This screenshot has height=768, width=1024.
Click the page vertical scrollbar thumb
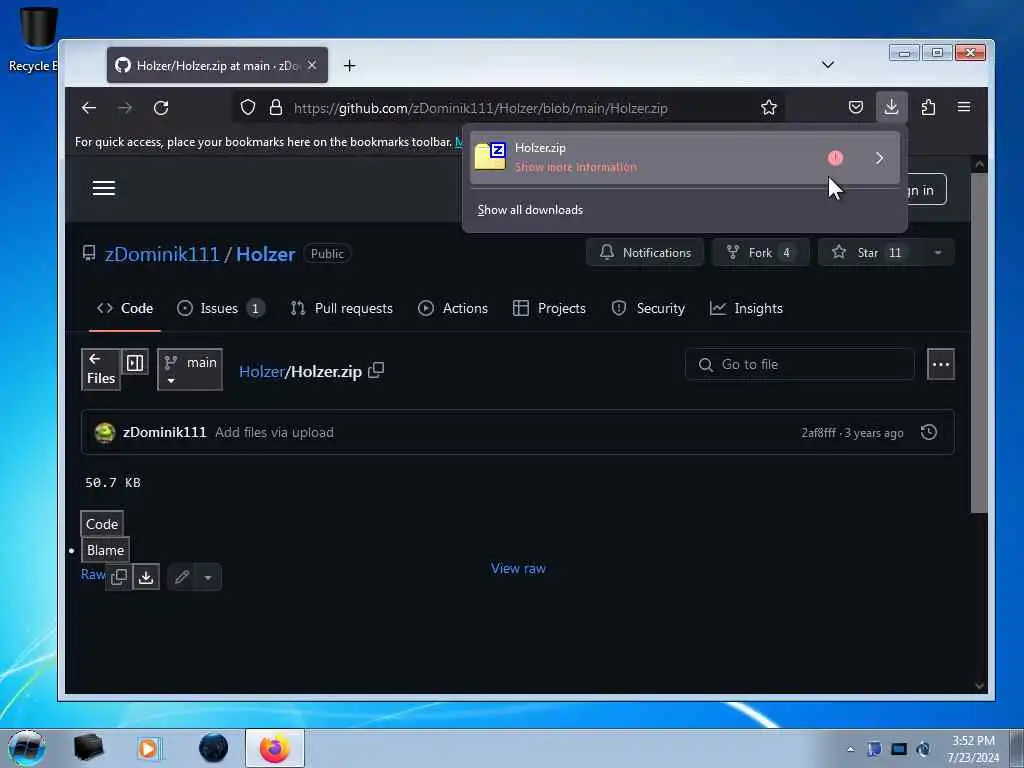coord(979,343)
